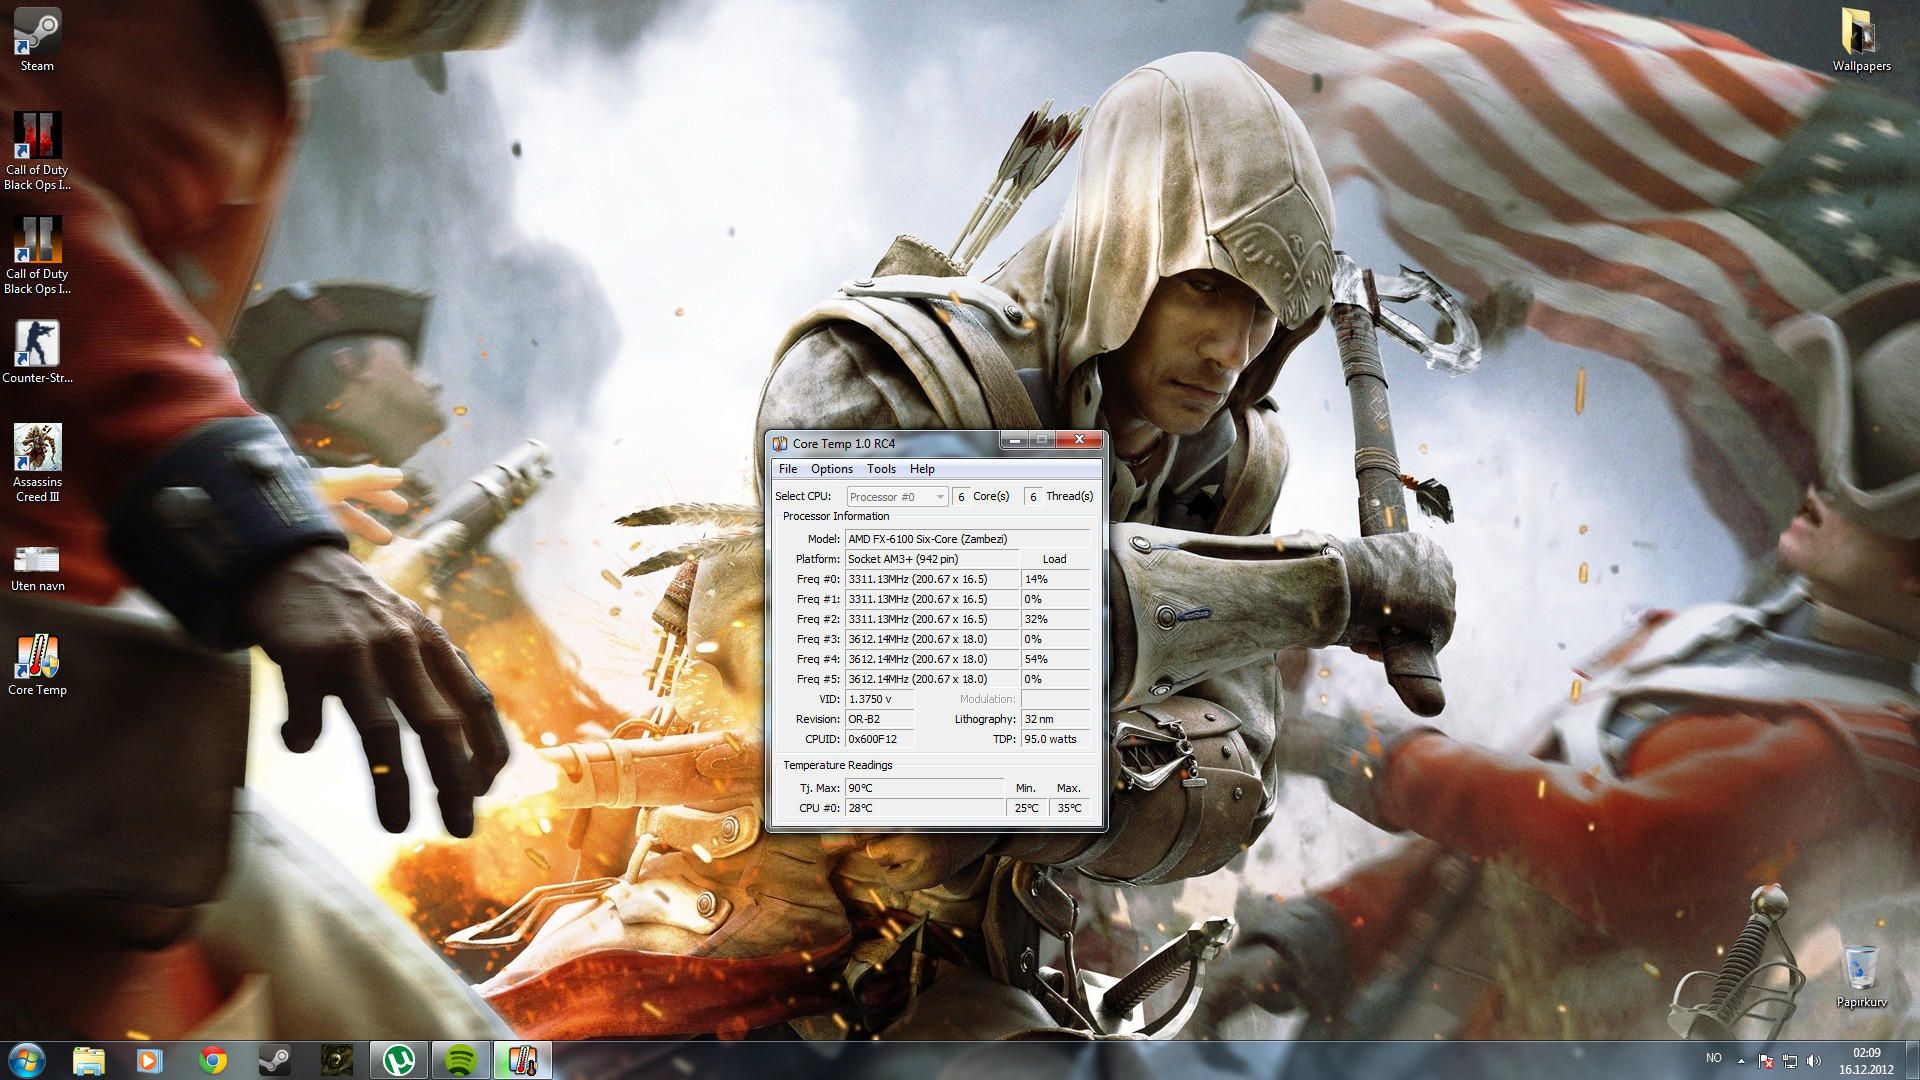Click the Model field AMD FX-6100 Six-Core
Image resolution: width=1920 pixels, height=1080 pixels.
tap(967, 539)
